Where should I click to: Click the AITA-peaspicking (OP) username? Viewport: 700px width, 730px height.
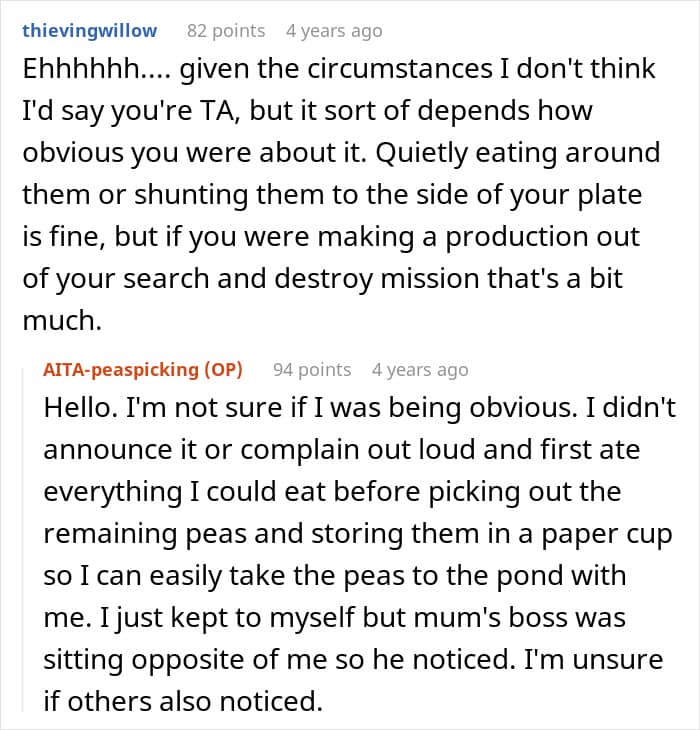pyautogui.click(x=143, y=370)
